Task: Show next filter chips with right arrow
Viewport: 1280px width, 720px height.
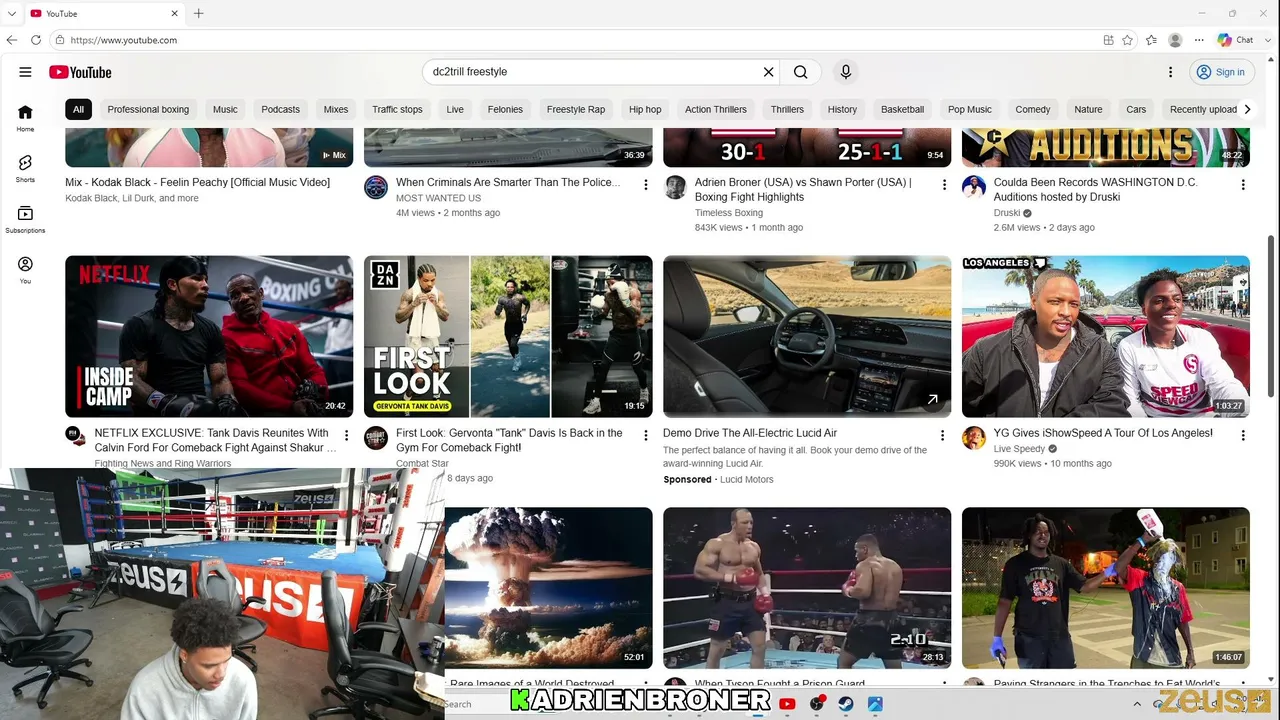Action: point(1247,109)
